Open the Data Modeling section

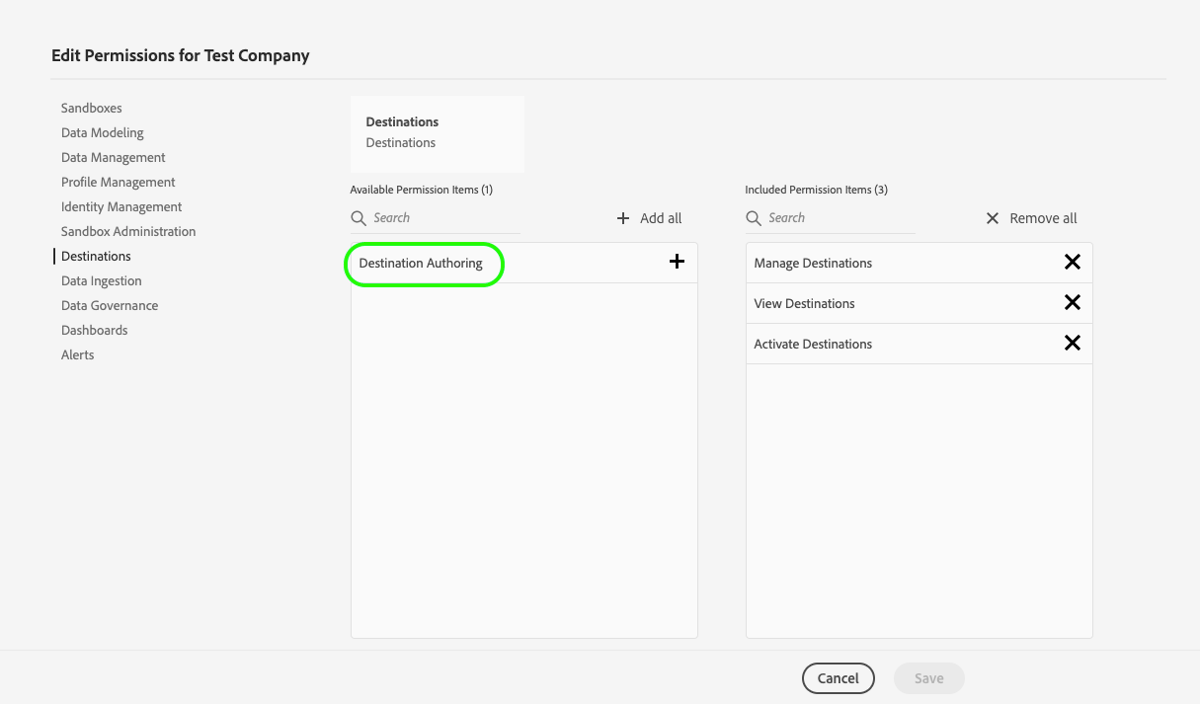[102, 132]
